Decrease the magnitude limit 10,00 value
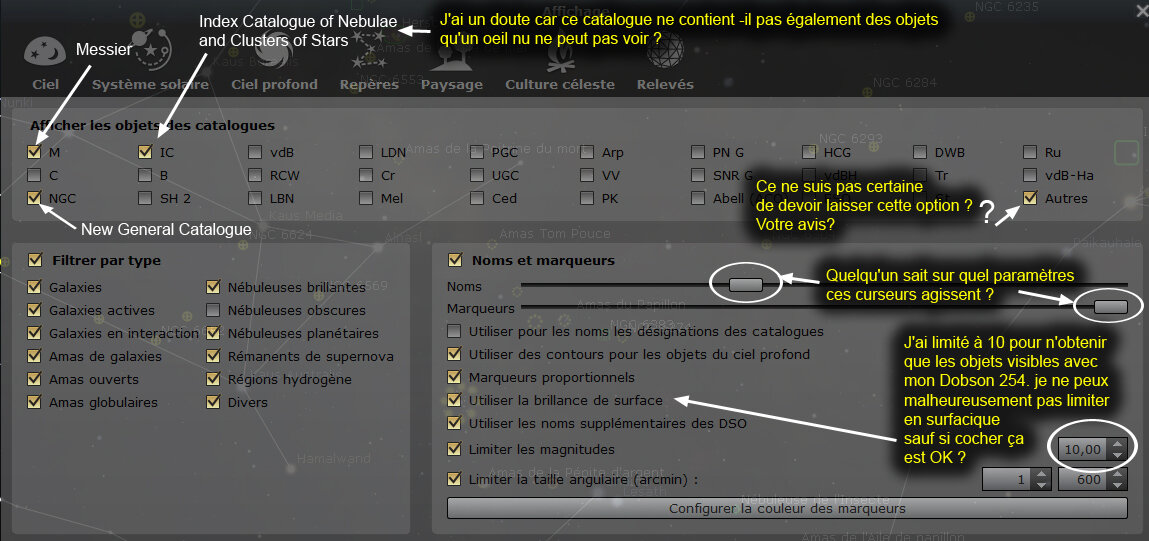The image size is (1149, 541). 1117,454
